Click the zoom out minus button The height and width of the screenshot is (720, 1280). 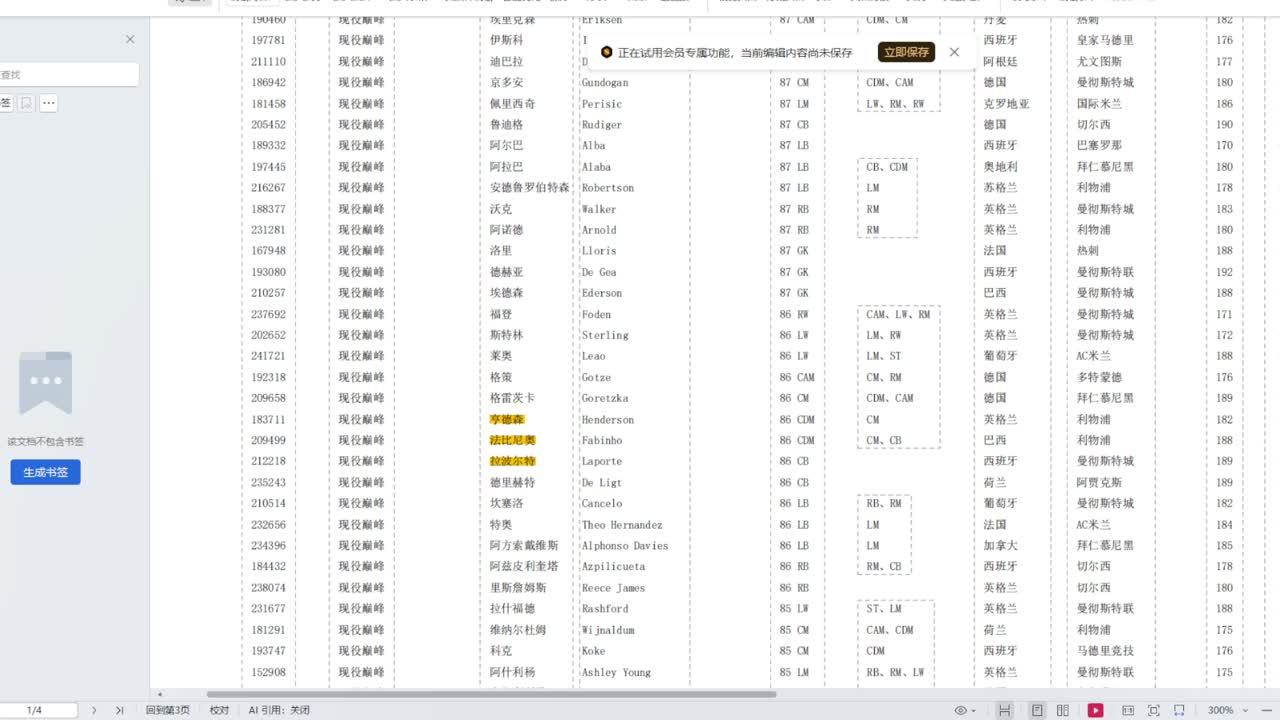point(1268,710)
